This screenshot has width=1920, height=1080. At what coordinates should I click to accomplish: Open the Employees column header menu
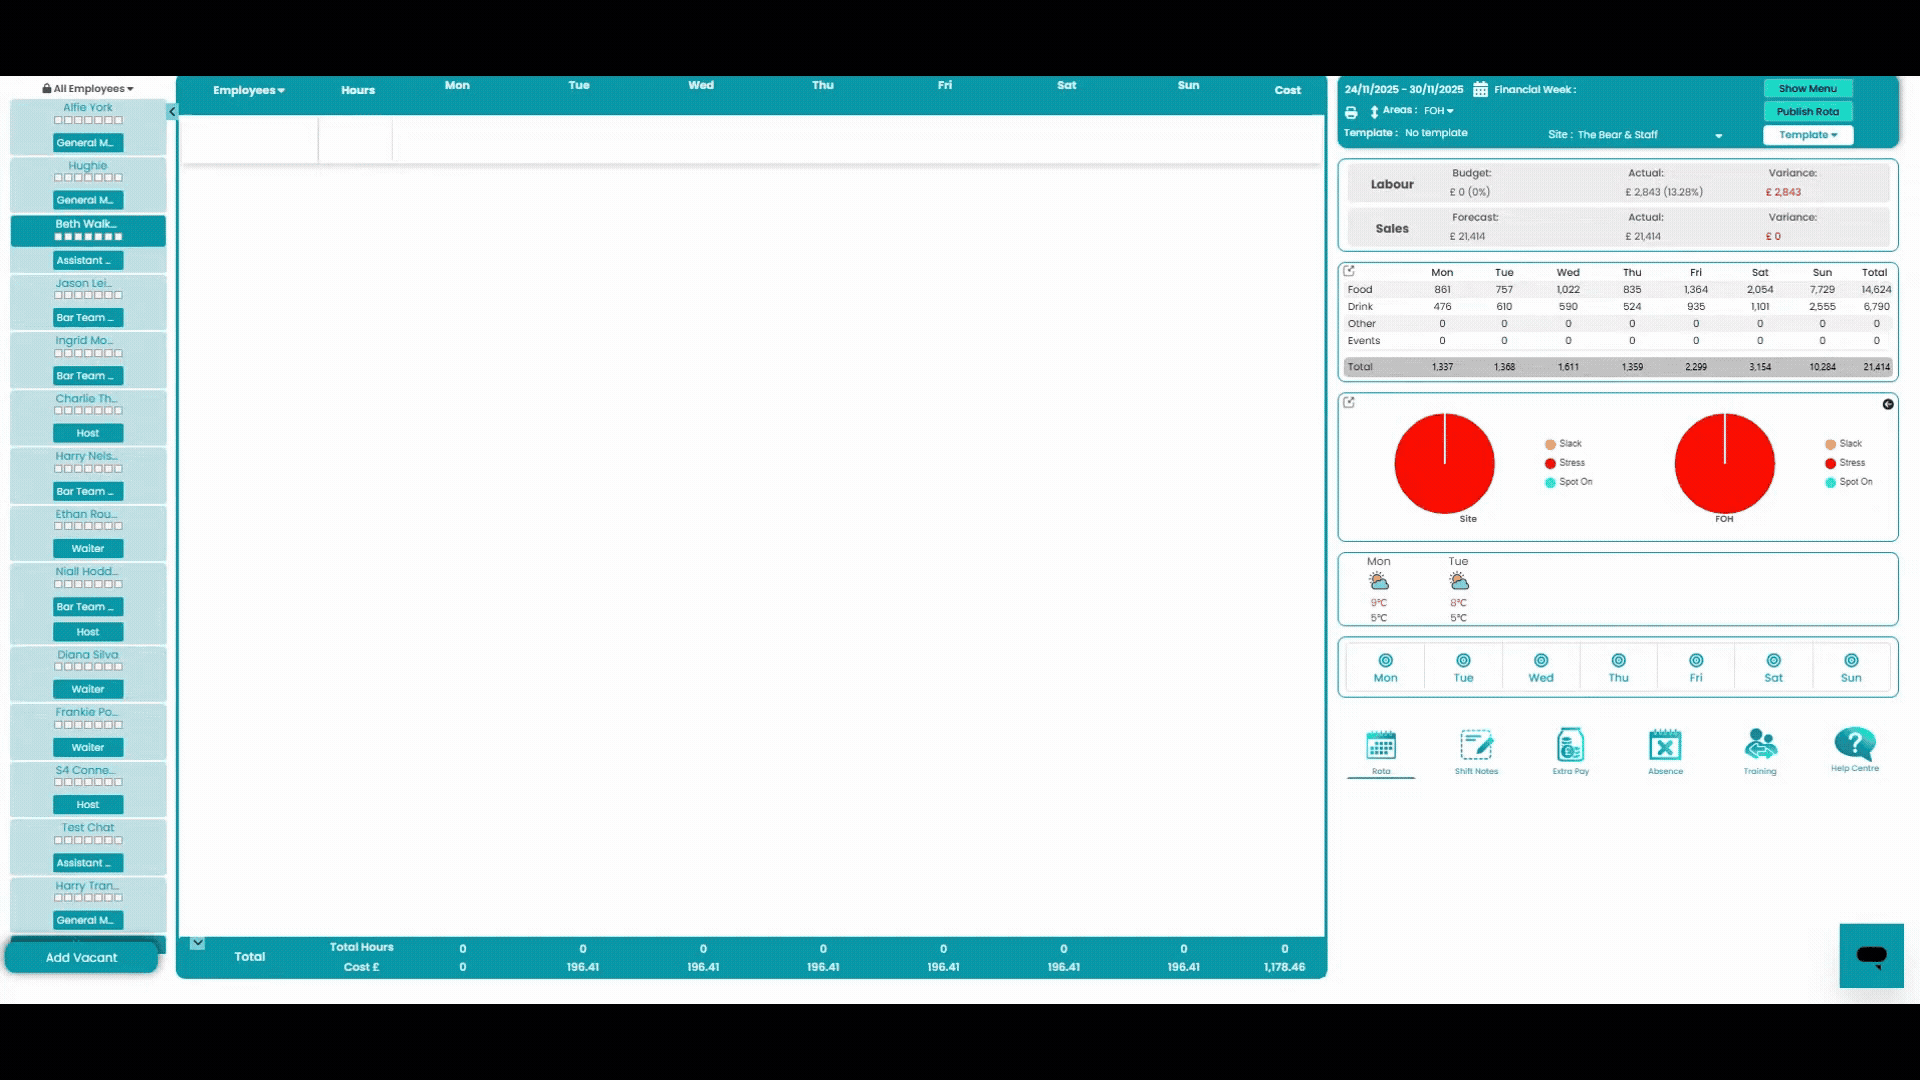pos(248,90)
